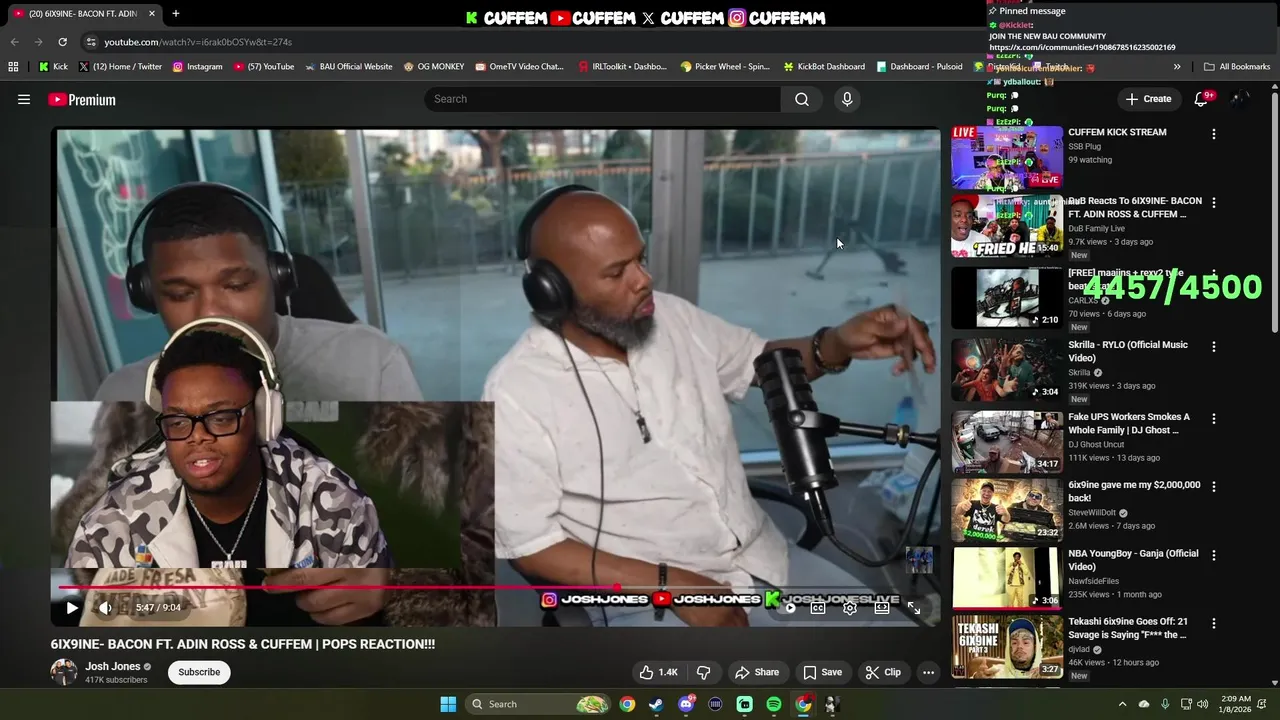1280x720 pixels.
Task: Open options for CUFFEM KICK STREAM video
Action: pos(1214,134)
